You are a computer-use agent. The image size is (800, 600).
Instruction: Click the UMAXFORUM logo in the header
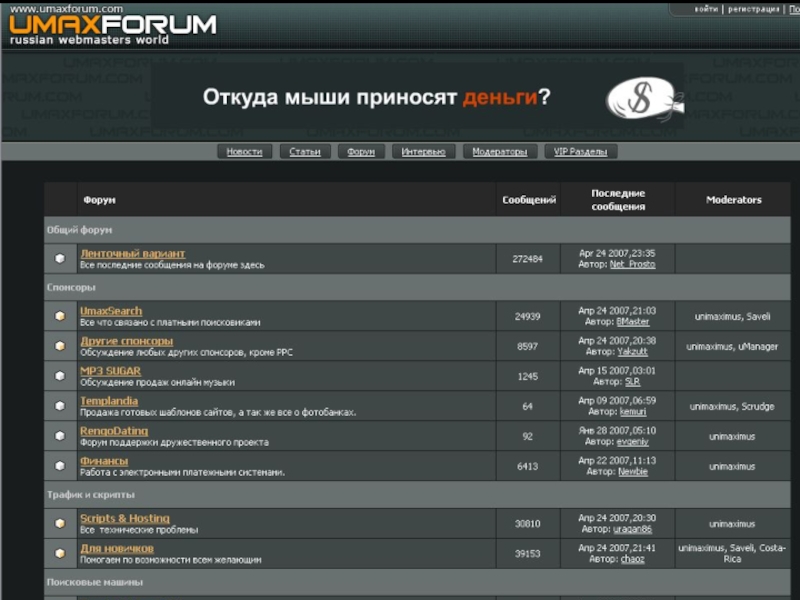[112, 25]
